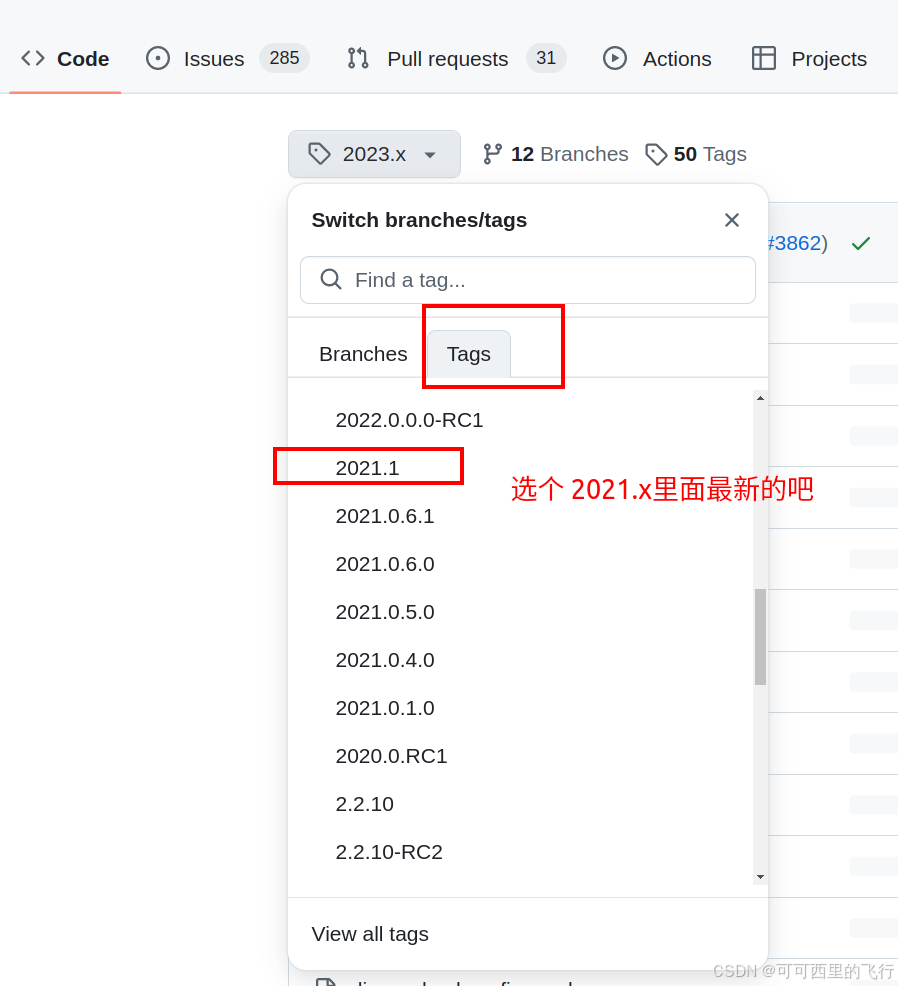The width and height of the screenshot is (898, 986).
Task: Click the Issues circle icon
Action: pos(158,58)
